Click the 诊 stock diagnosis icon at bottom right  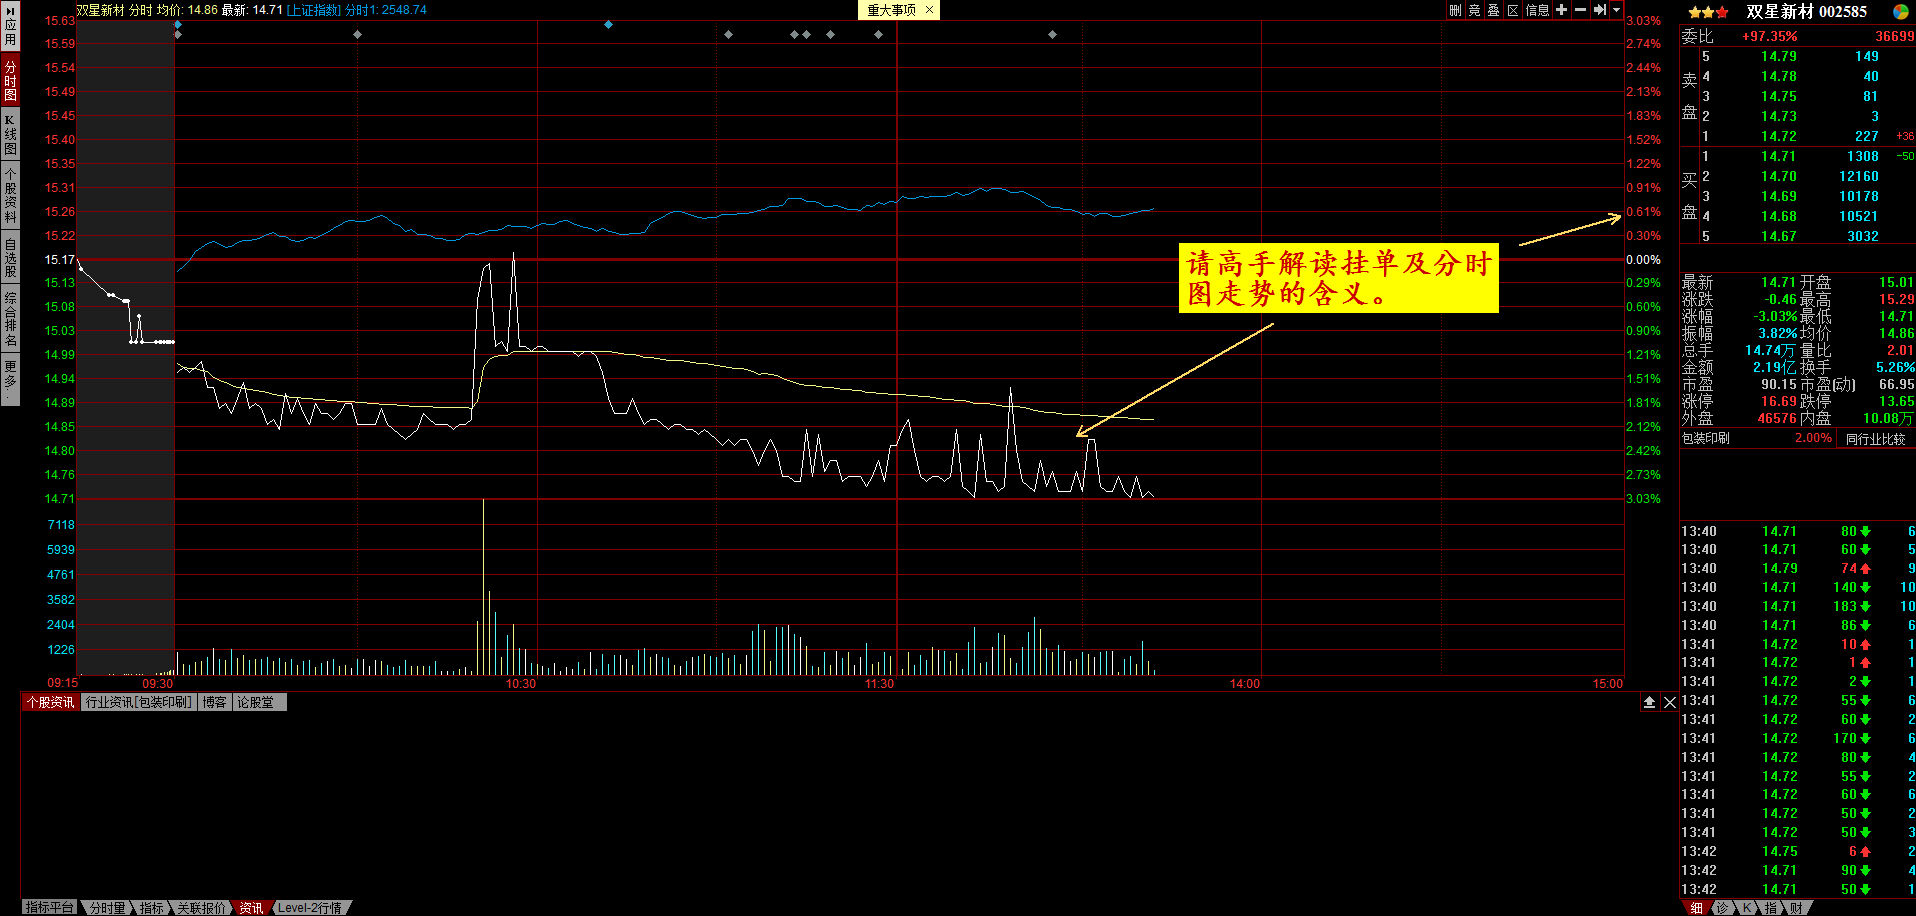pyautogui.click(x=1722, y=907)
